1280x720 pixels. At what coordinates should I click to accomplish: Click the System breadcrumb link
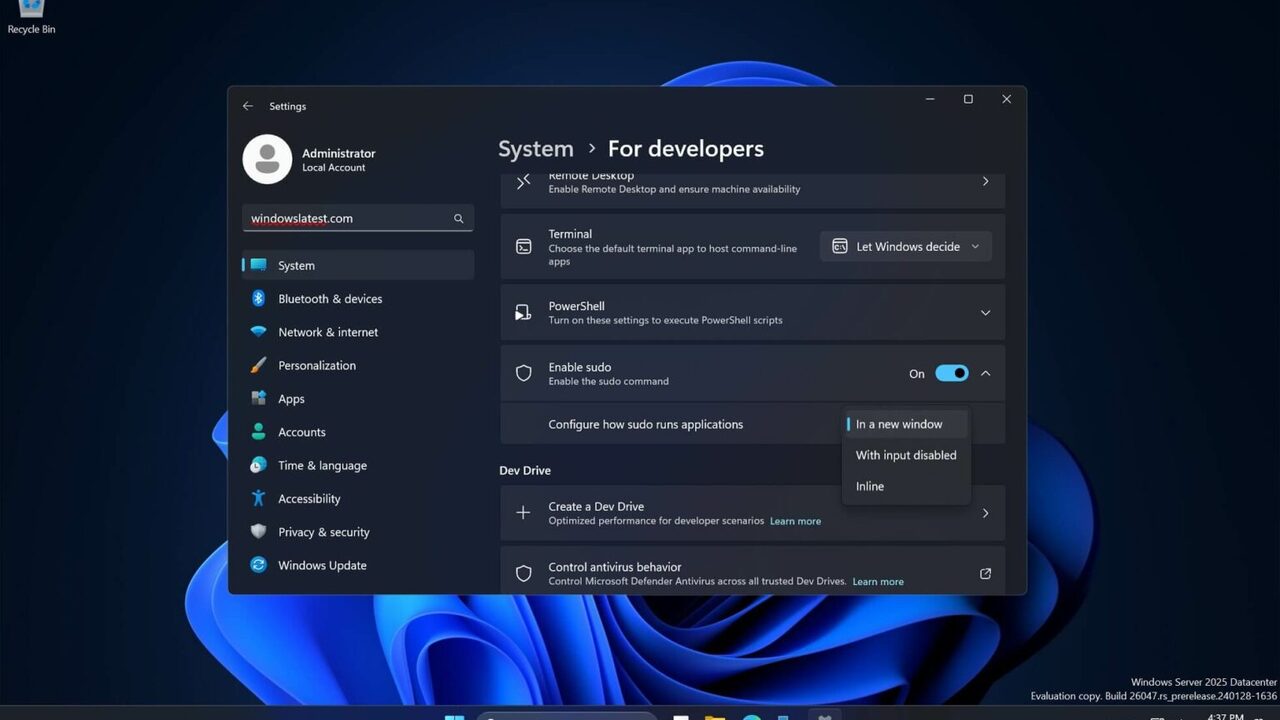click(x=536, y=149)
